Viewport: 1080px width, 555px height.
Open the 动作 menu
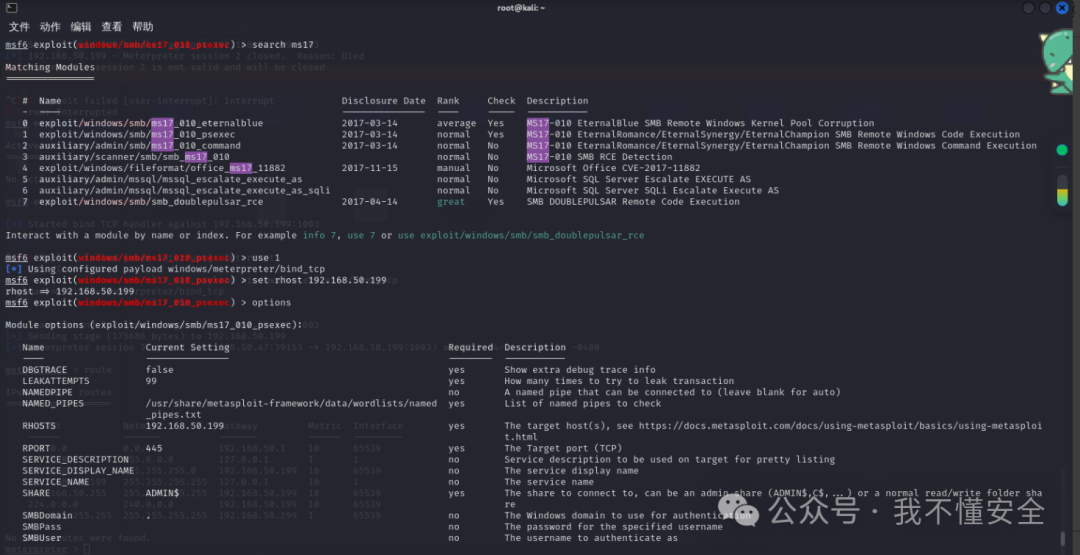(50, 27)
